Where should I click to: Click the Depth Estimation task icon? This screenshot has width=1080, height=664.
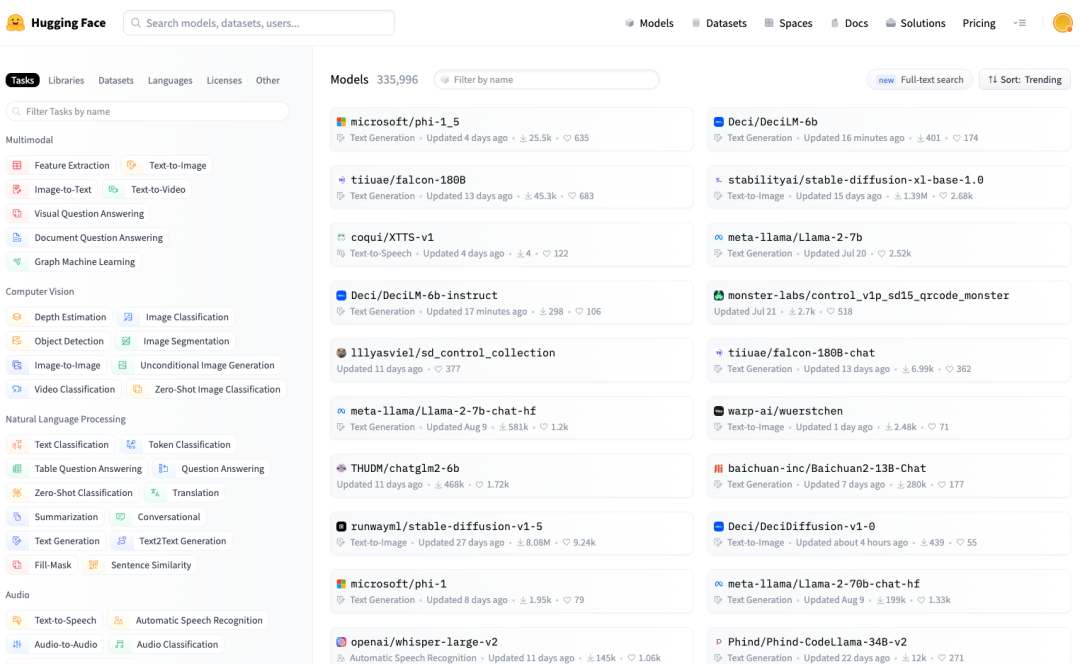tap(17, 317)
